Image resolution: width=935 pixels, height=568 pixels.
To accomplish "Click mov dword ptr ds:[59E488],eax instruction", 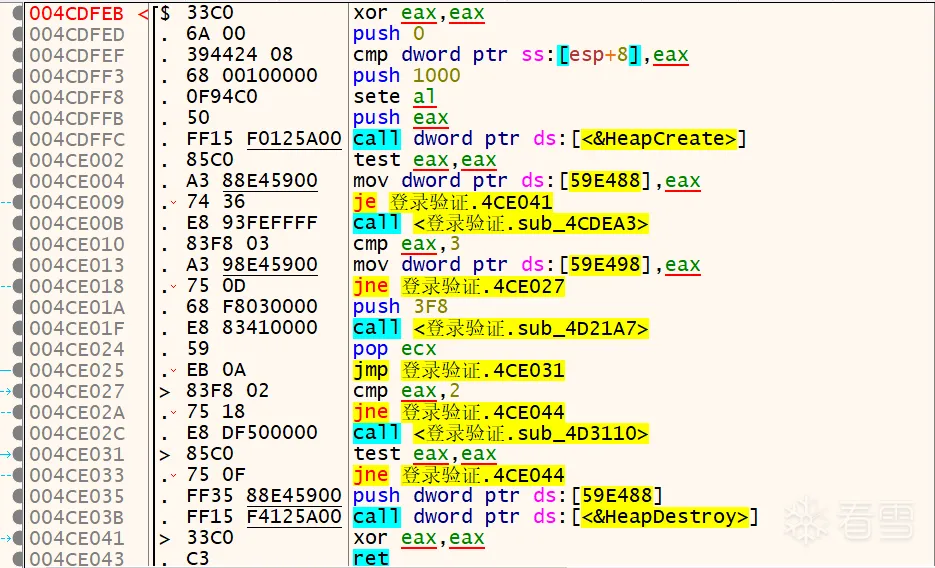I will tap(527, 181).
